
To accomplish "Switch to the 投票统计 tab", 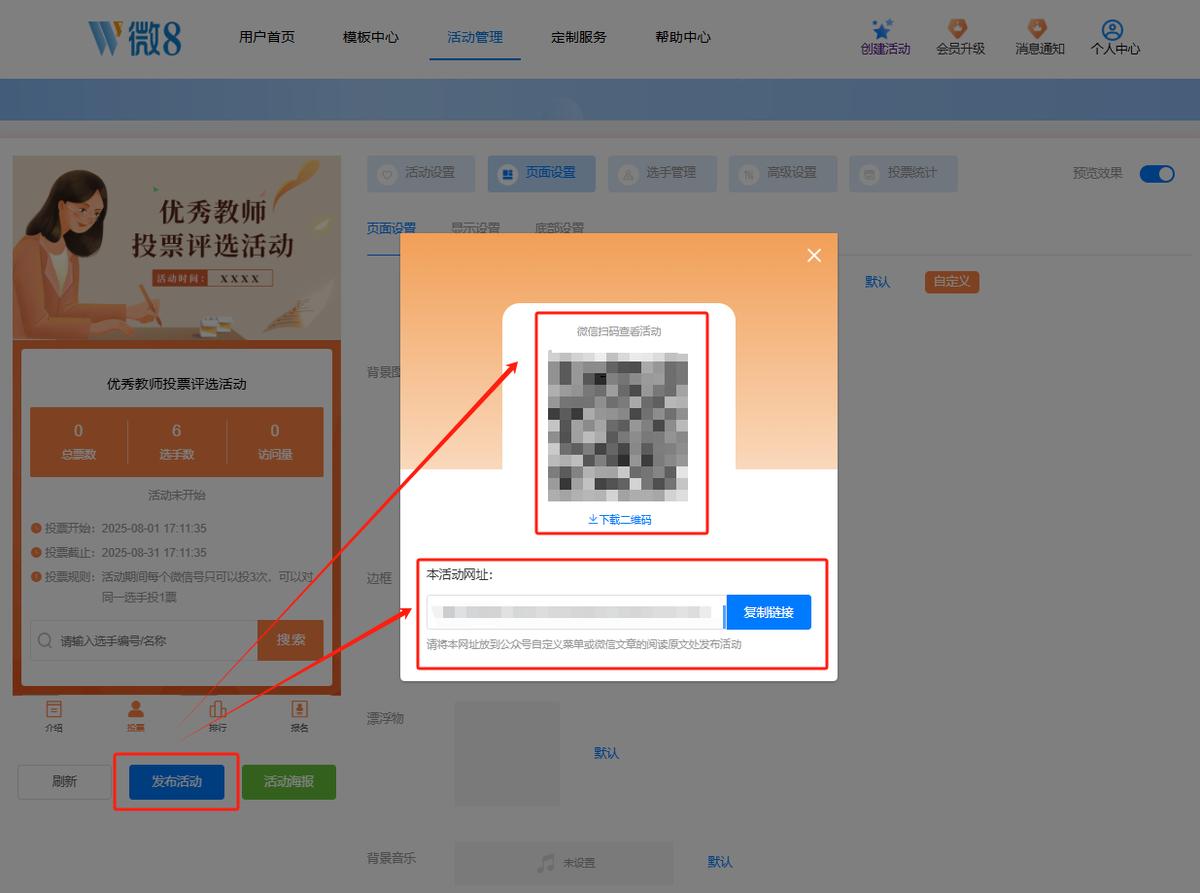I will pos(903,173).
